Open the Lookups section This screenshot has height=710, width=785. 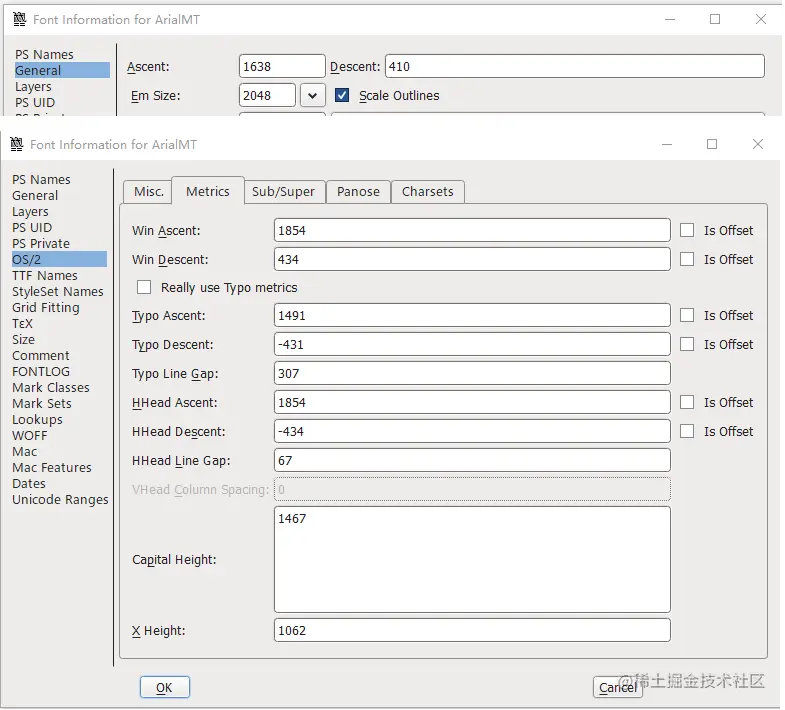click(x=37, y=420)
